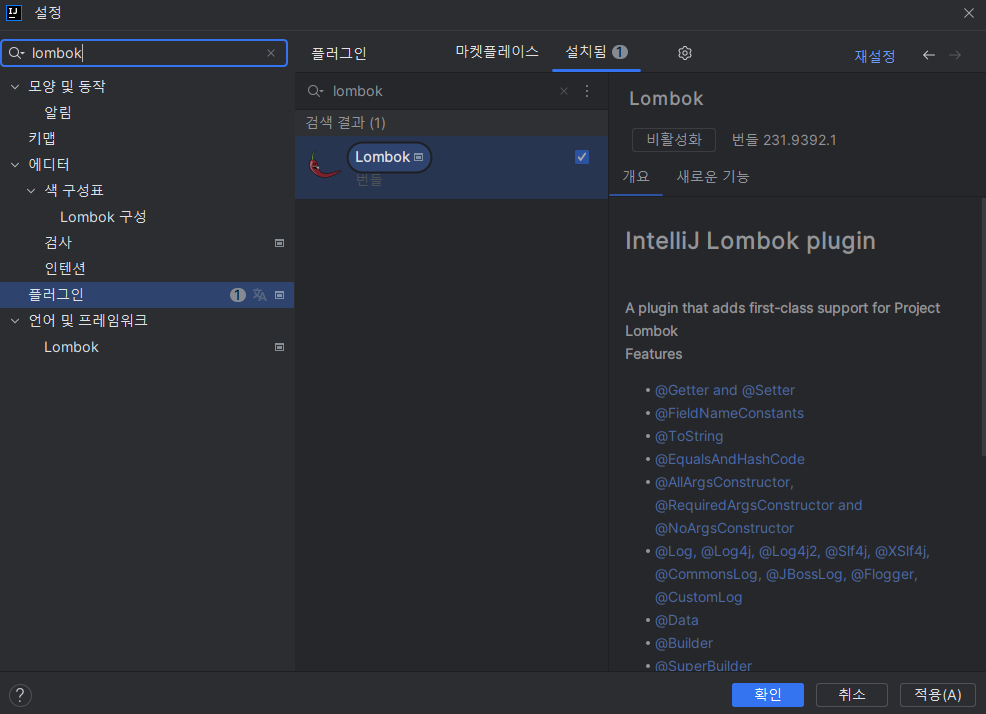Open the @ToString link
Screen dimensions: 986x714
(689, 437)
